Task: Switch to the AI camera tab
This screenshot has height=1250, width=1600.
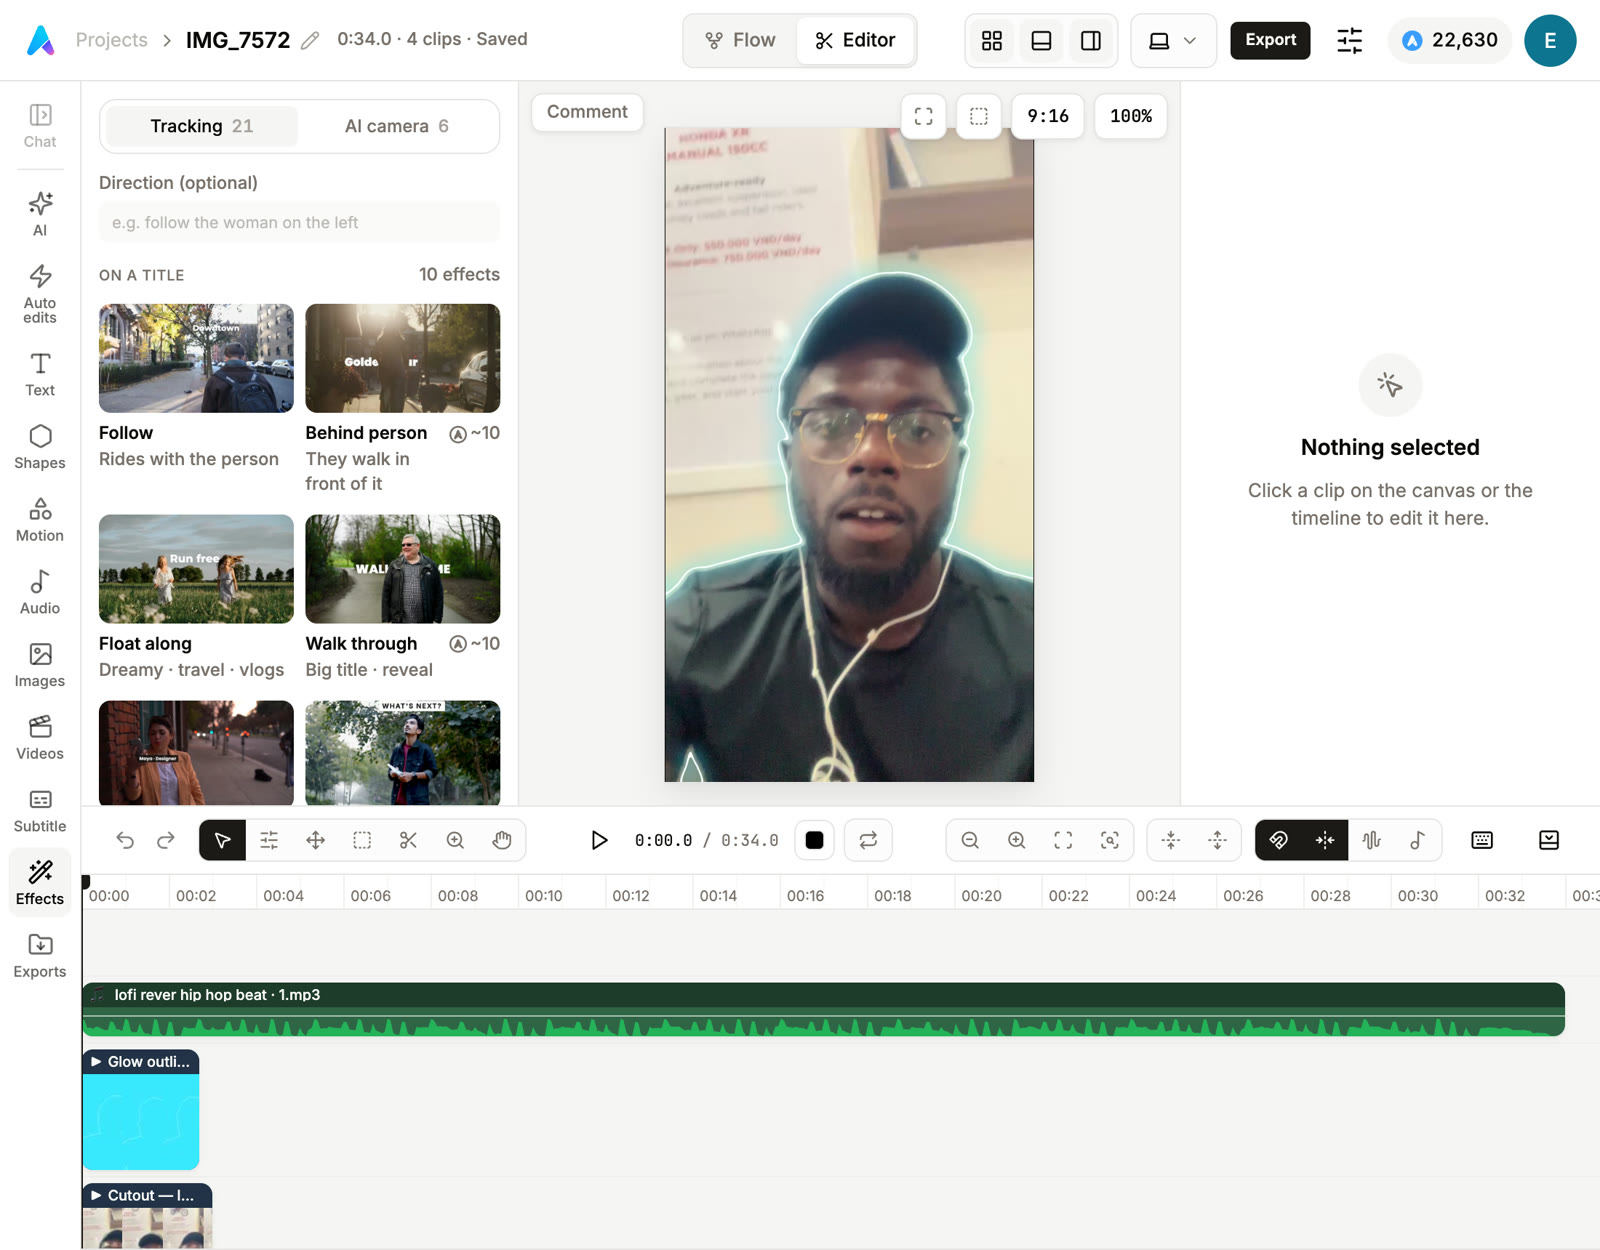Action: pyautogui.click(x=397, y=126)
